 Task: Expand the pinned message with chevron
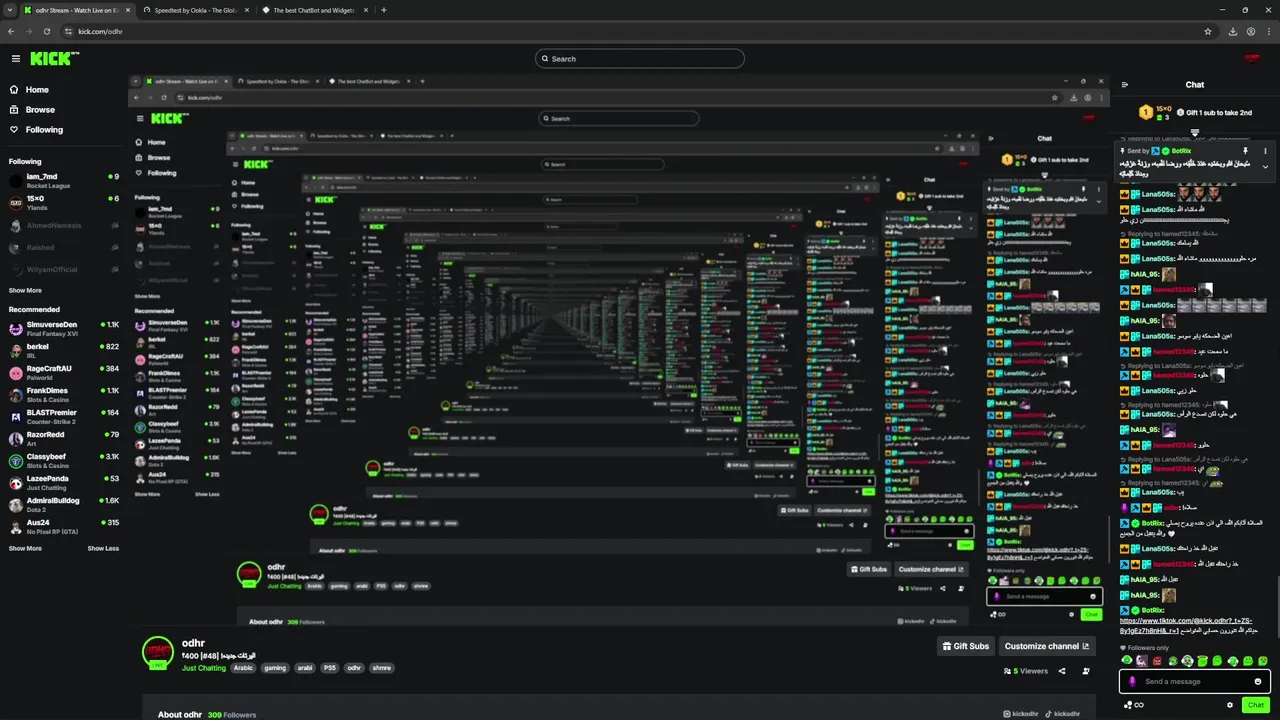(1265, 167)
